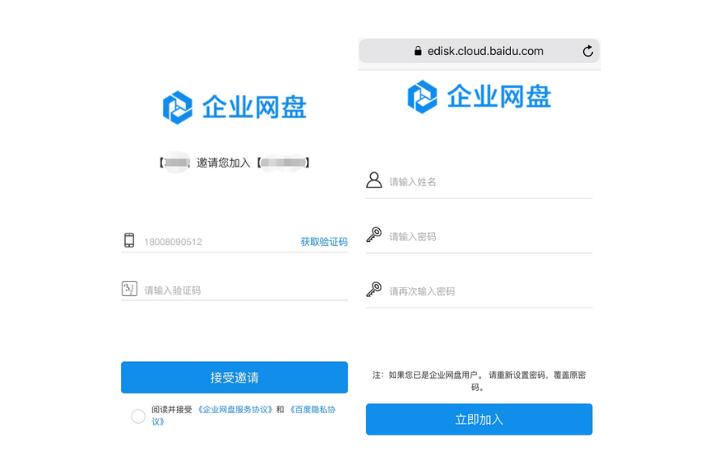The image size is (715, 458).
Task: Click the key icon beside 请输入密码
Action: coord(374,235)
